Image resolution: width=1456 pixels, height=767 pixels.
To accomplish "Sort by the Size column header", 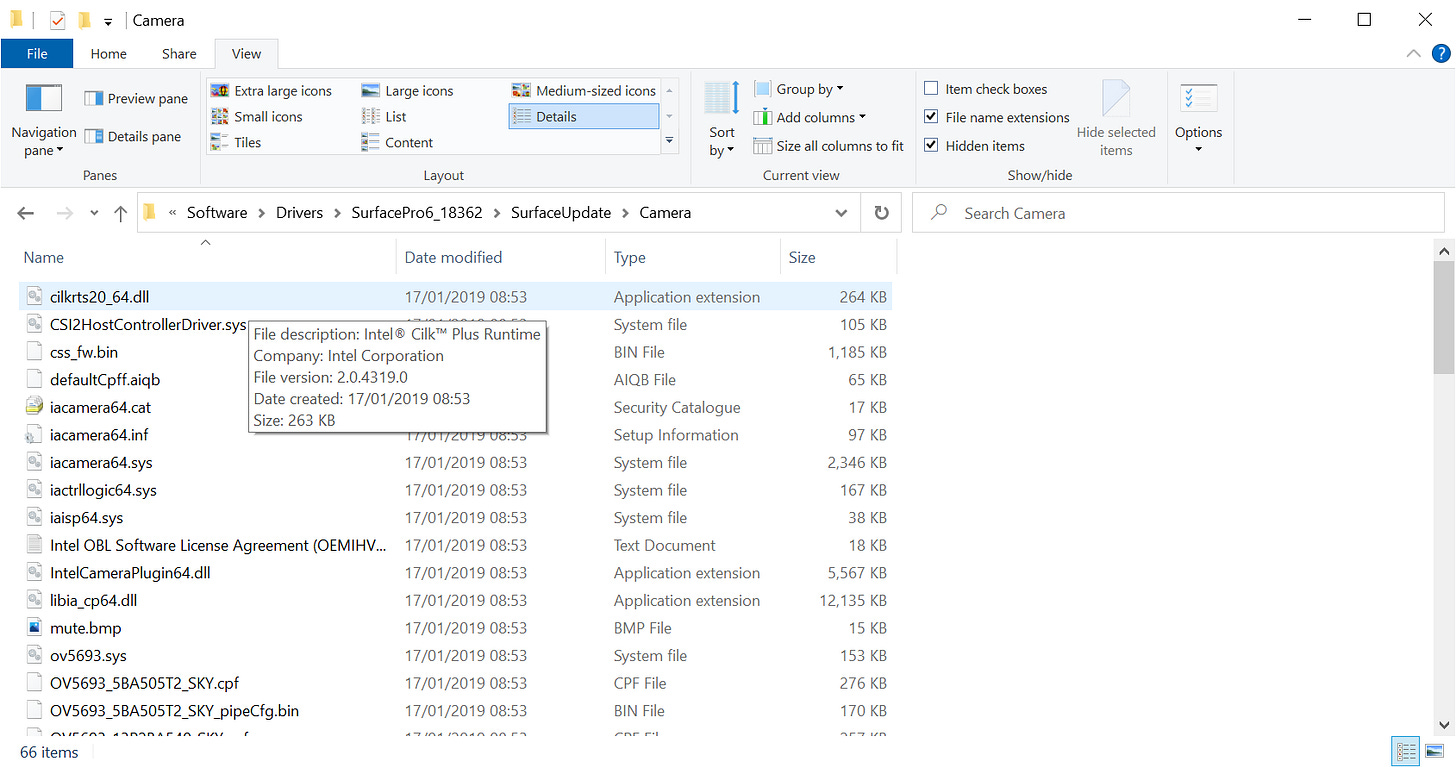I will 838,257.
